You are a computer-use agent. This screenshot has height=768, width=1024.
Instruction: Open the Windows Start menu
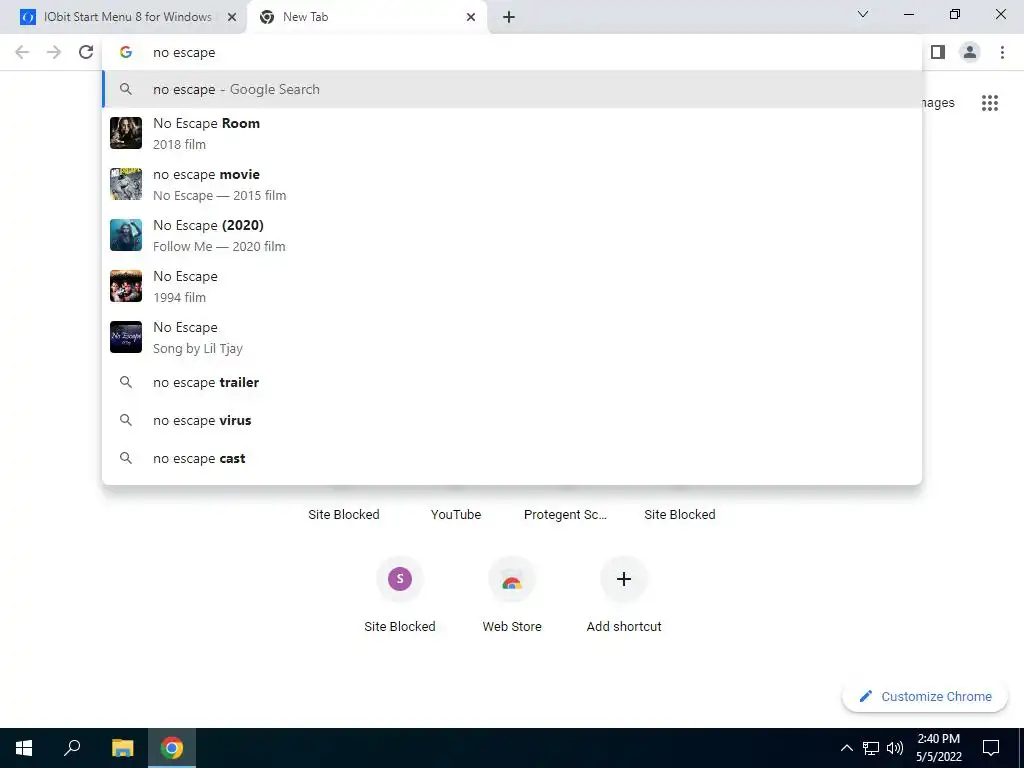[x=24, y=748]
